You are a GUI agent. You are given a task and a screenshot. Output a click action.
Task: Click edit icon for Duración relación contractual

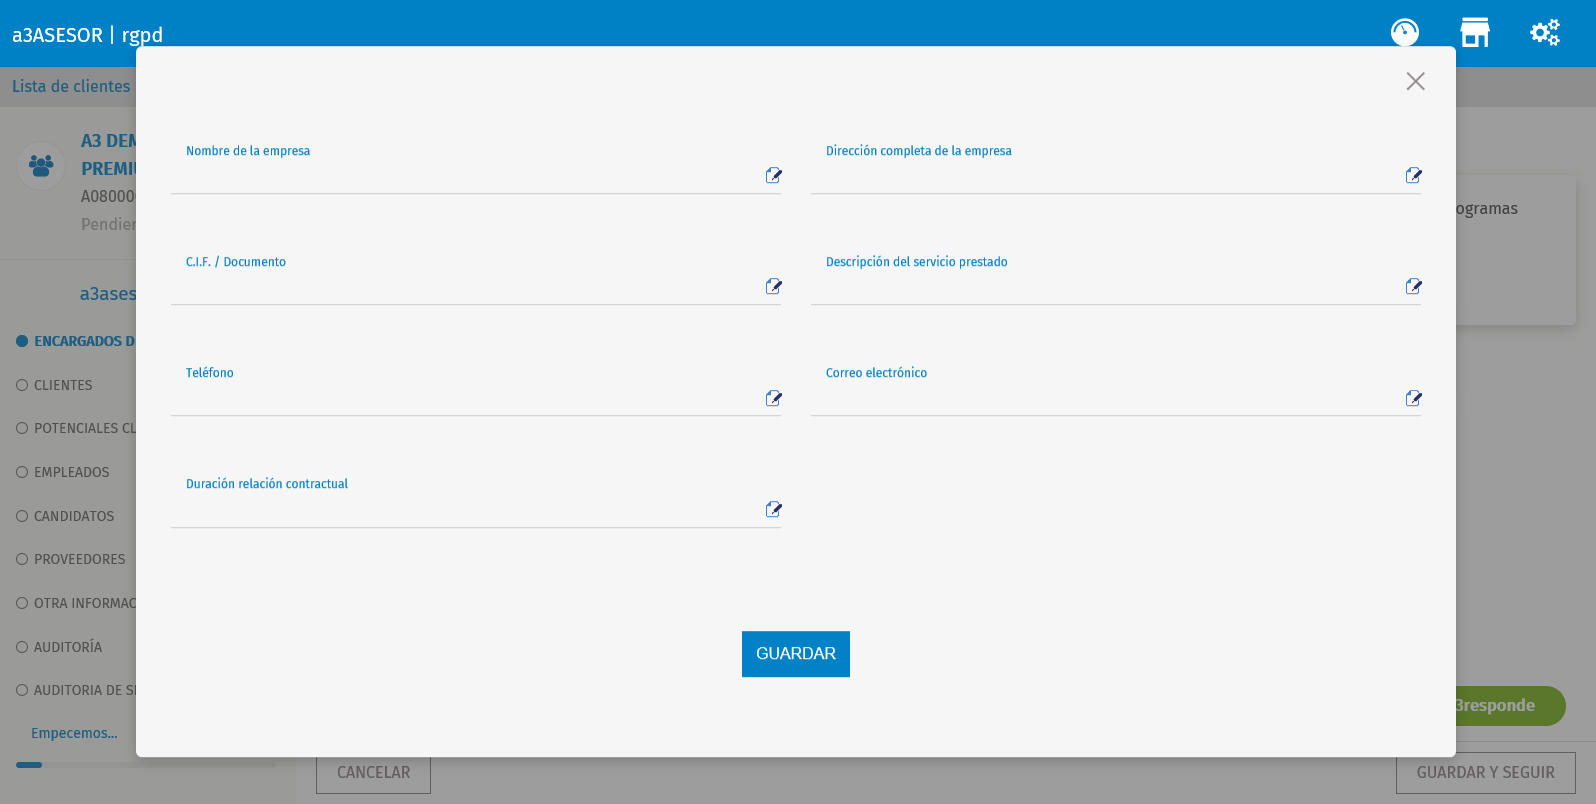773,510
